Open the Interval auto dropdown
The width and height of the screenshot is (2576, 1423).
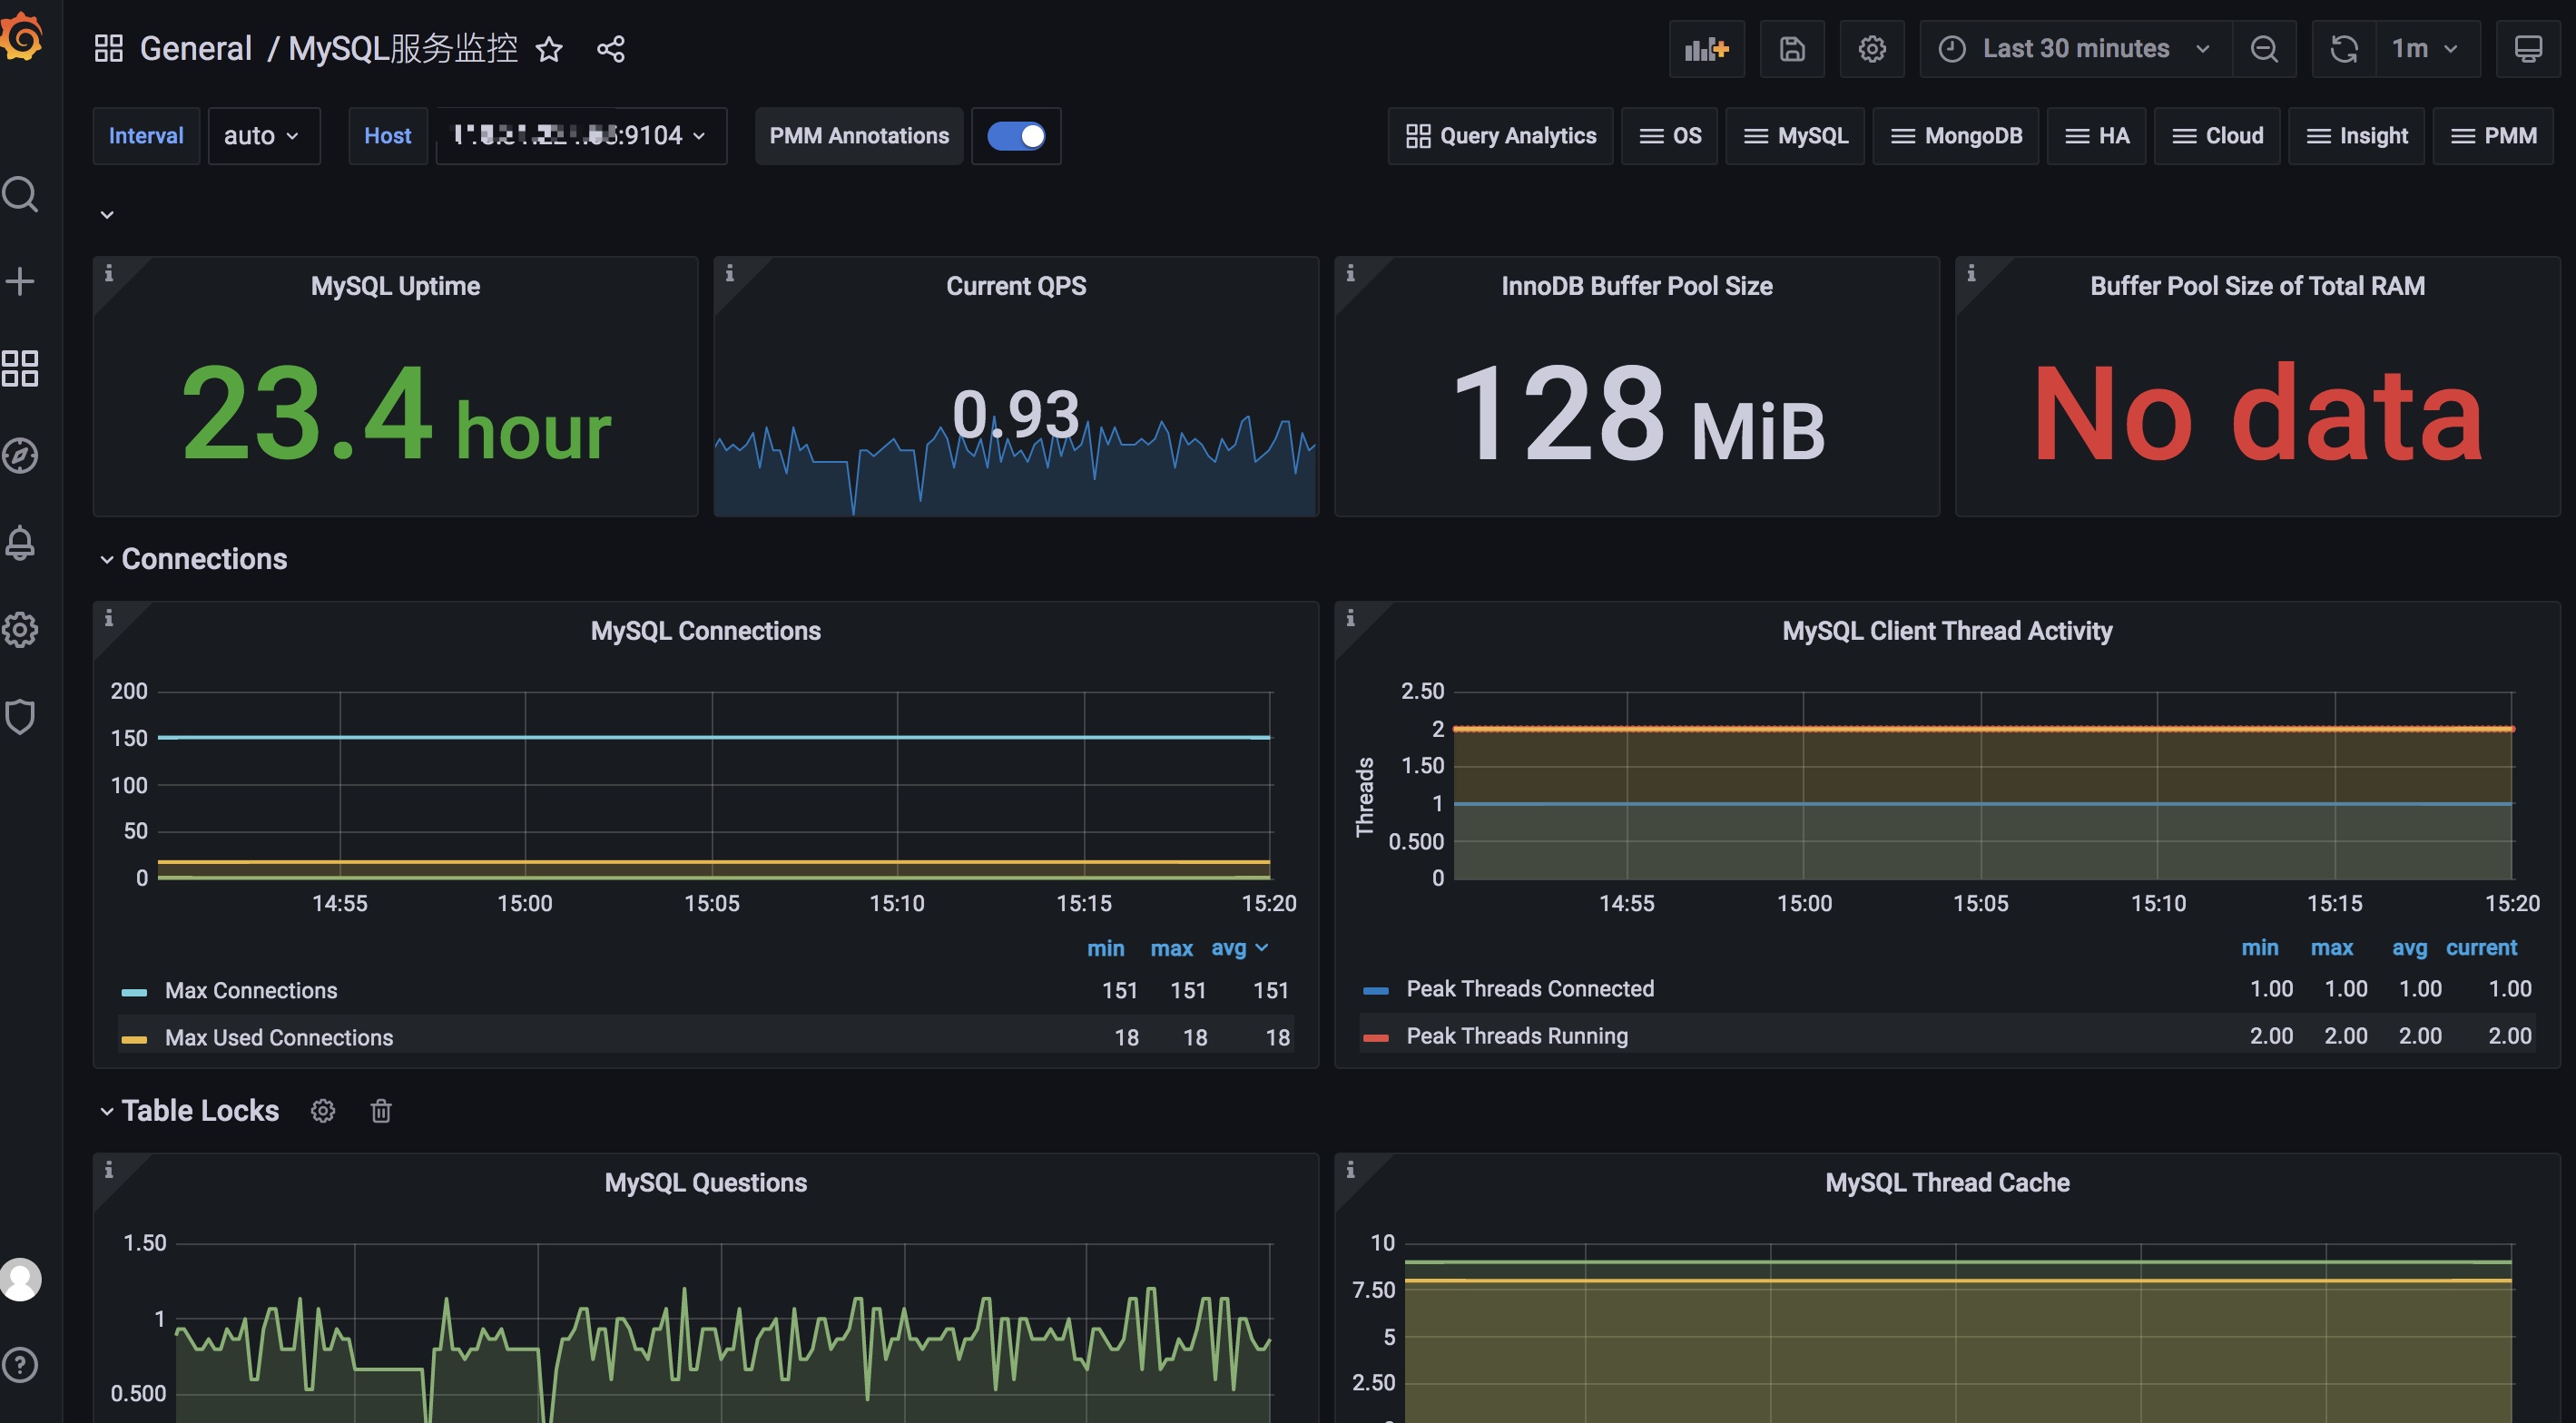coord(263,136)
